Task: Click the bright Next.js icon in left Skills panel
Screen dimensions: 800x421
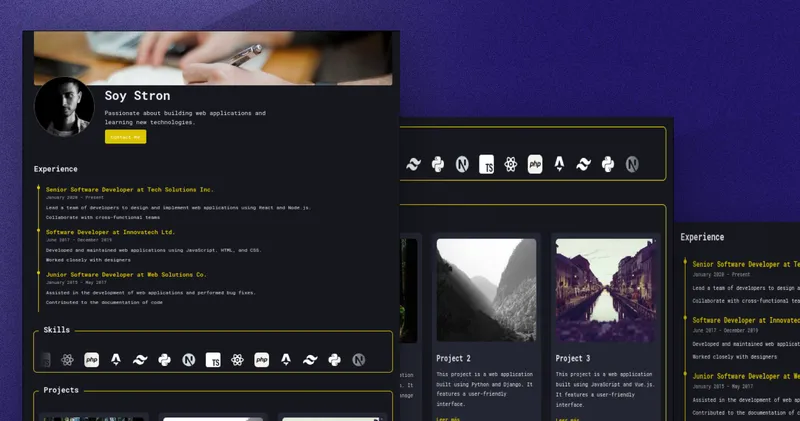Action: [x=189, y=360]
